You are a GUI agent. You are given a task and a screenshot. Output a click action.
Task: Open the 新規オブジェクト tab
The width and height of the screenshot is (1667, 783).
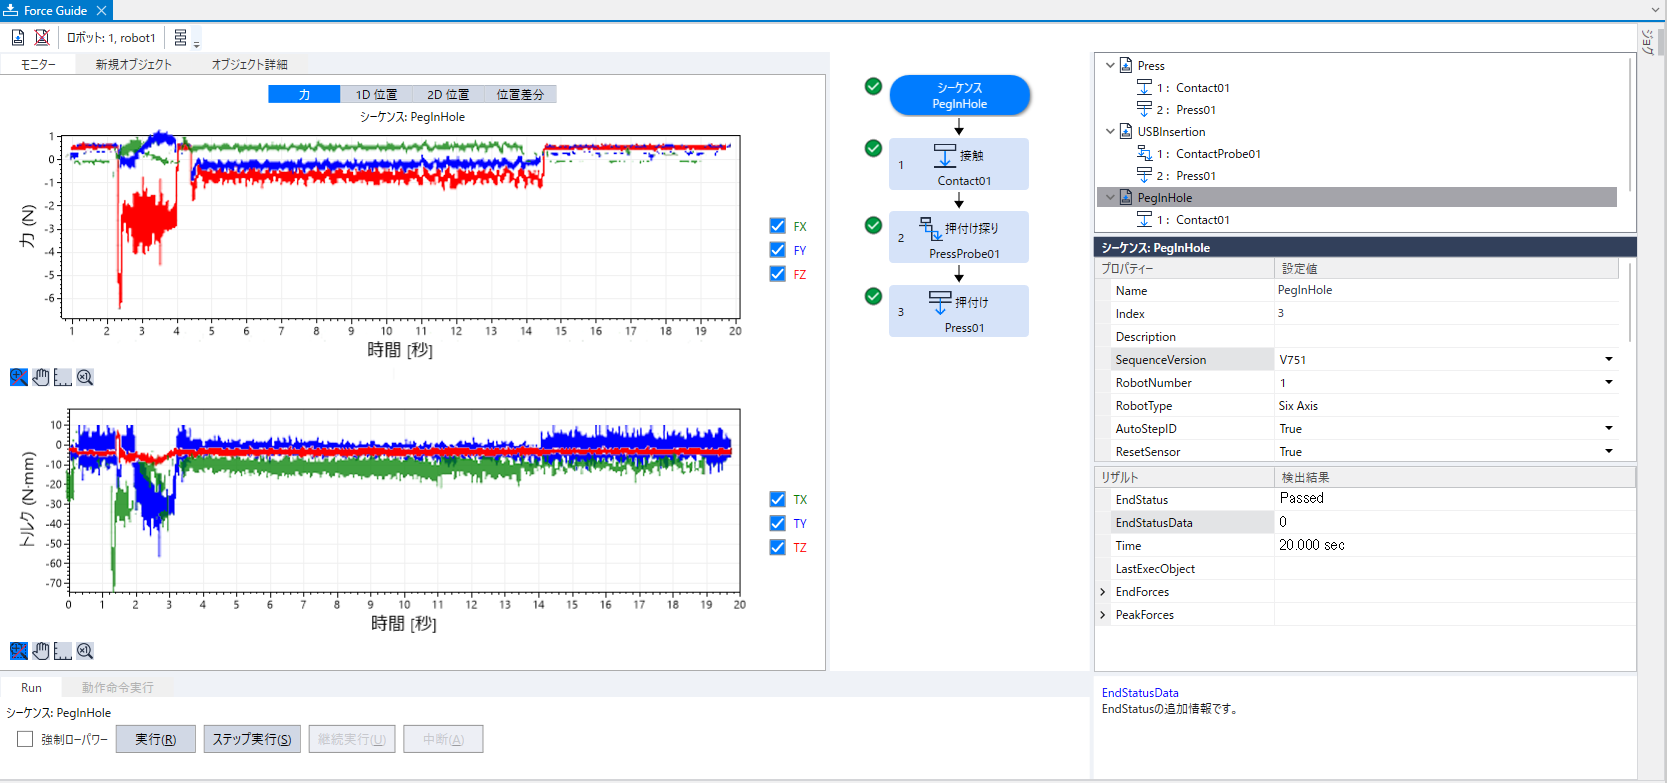pos(133,64)
